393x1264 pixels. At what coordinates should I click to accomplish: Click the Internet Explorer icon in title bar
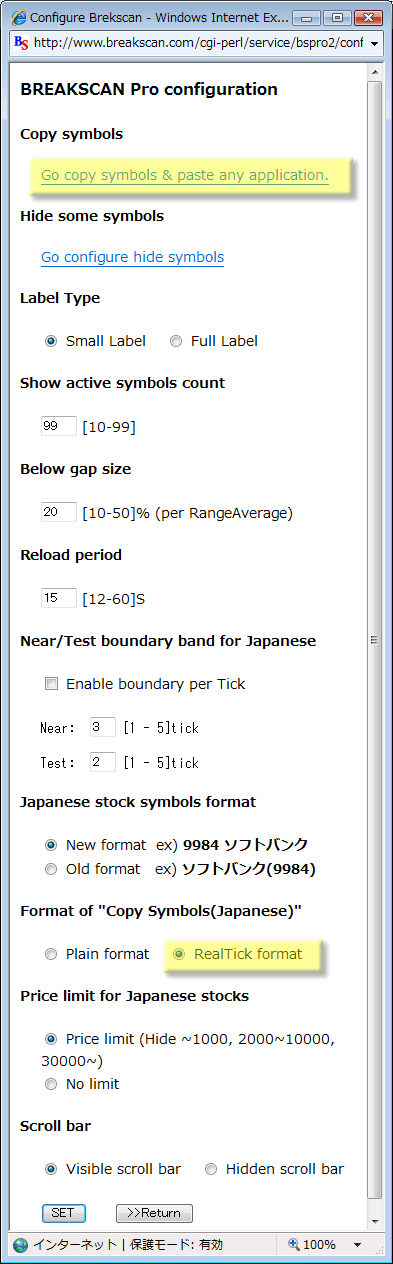[18, 17]
